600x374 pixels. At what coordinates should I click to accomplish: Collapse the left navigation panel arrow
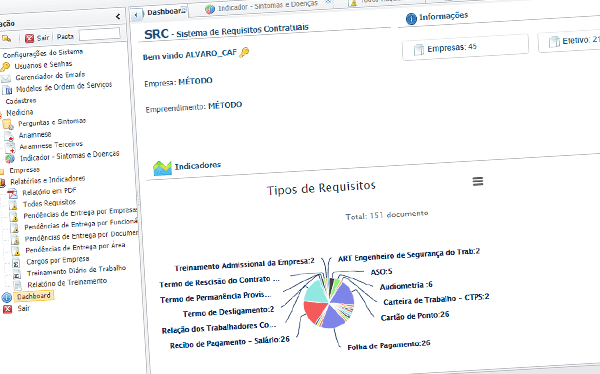118,16
